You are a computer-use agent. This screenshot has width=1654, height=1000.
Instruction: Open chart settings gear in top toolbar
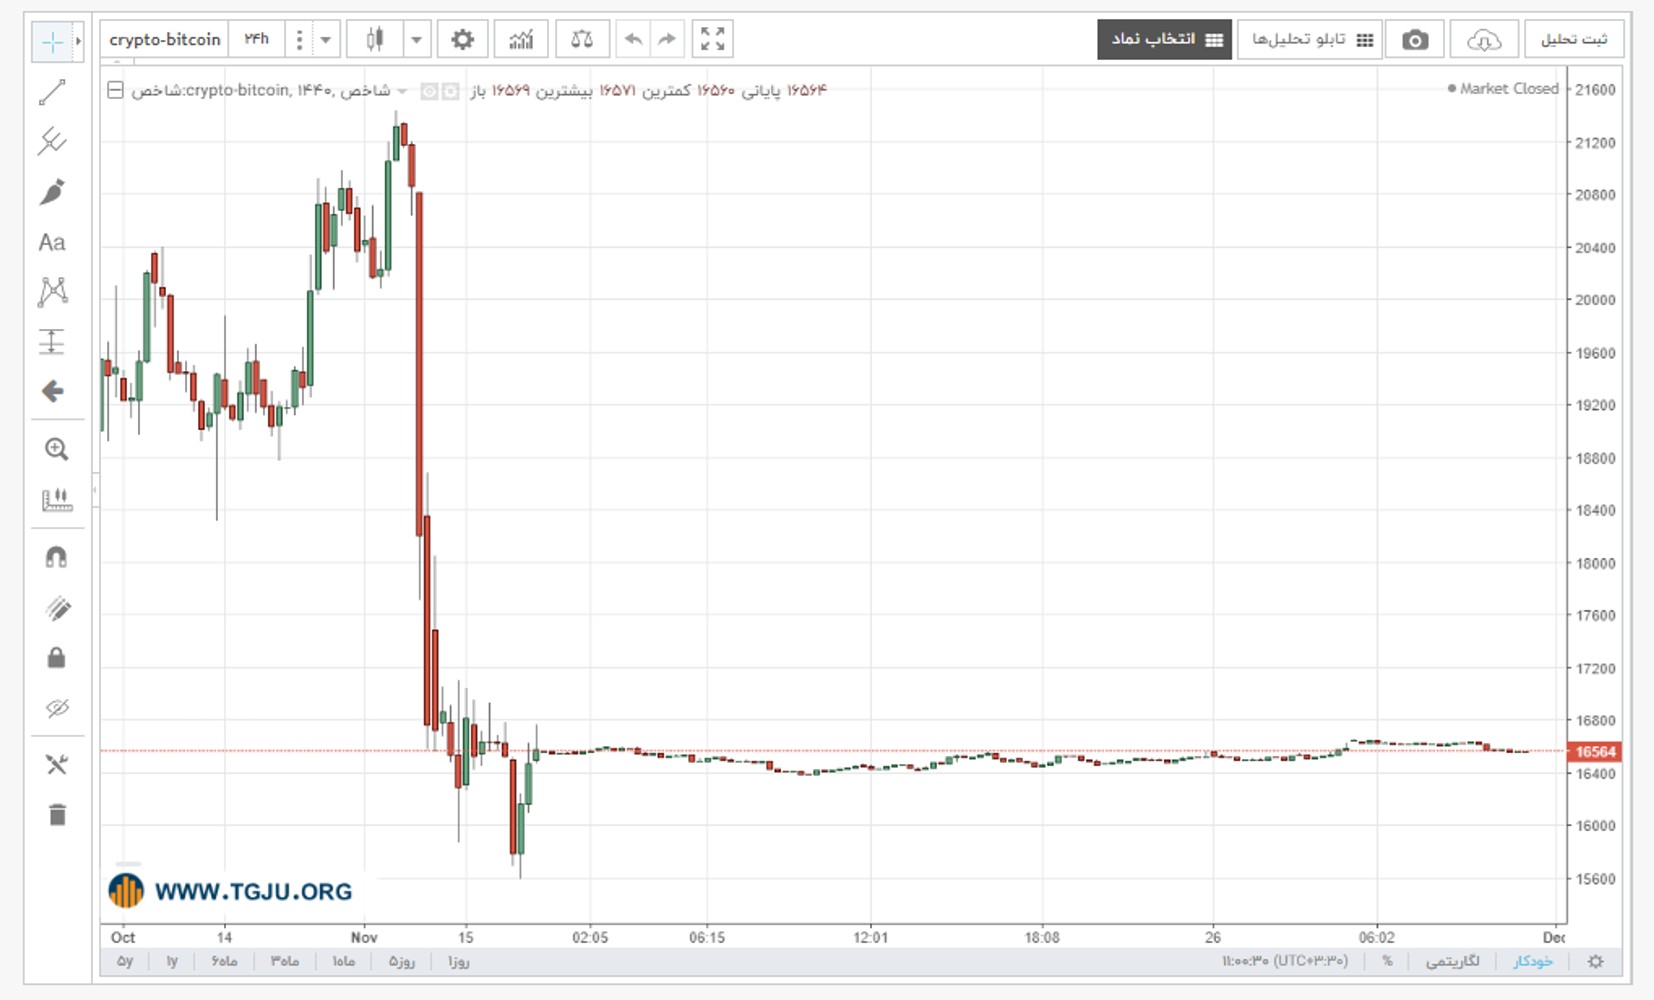pyautogui.click(x=462, y=39)
